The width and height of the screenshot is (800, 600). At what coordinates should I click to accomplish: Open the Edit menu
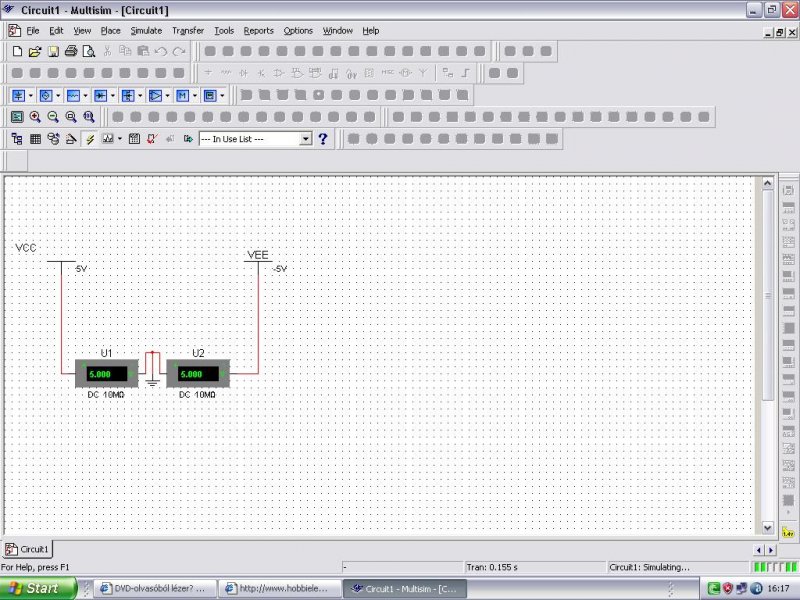[x=56, y=31]
